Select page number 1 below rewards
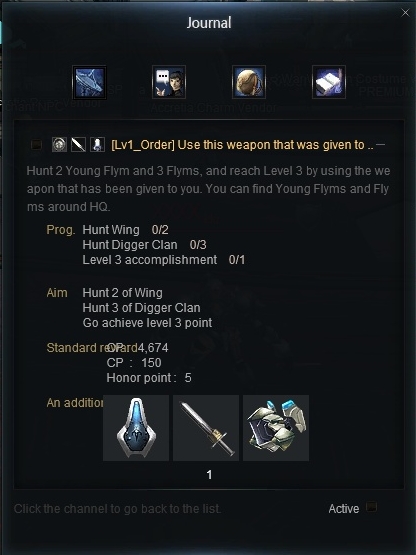The image size is (416, 555). click(209, 475)
